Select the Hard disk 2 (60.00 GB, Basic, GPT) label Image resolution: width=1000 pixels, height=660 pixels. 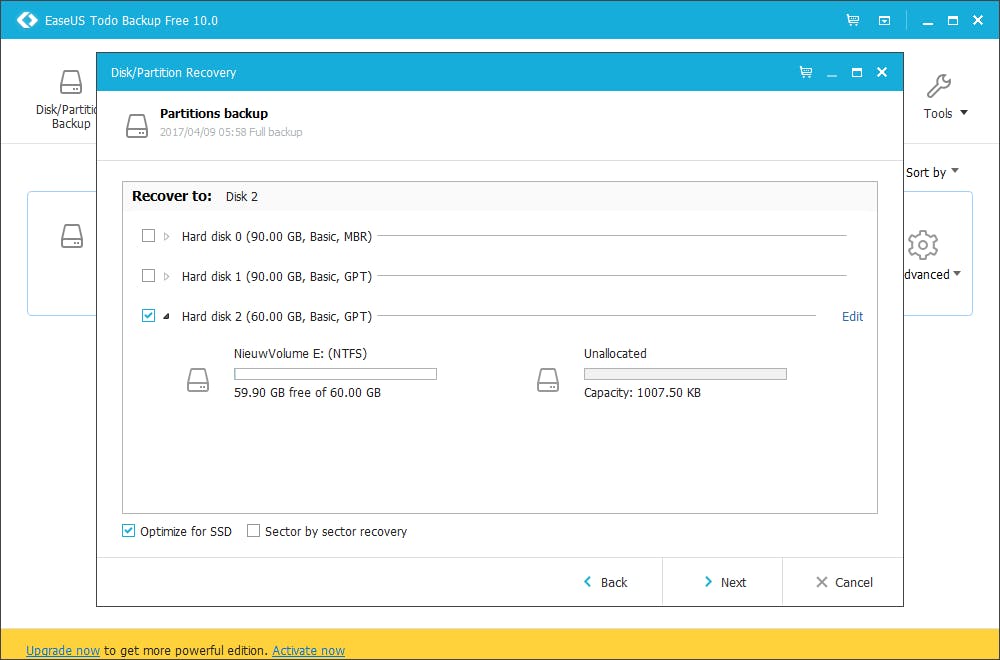[277, 316]
